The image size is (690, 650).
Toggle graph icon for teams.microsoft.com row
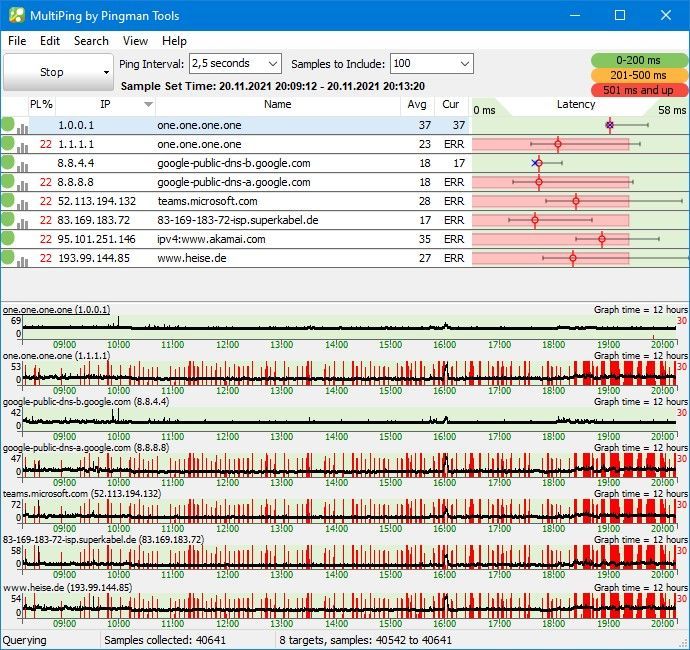point(22,204)
